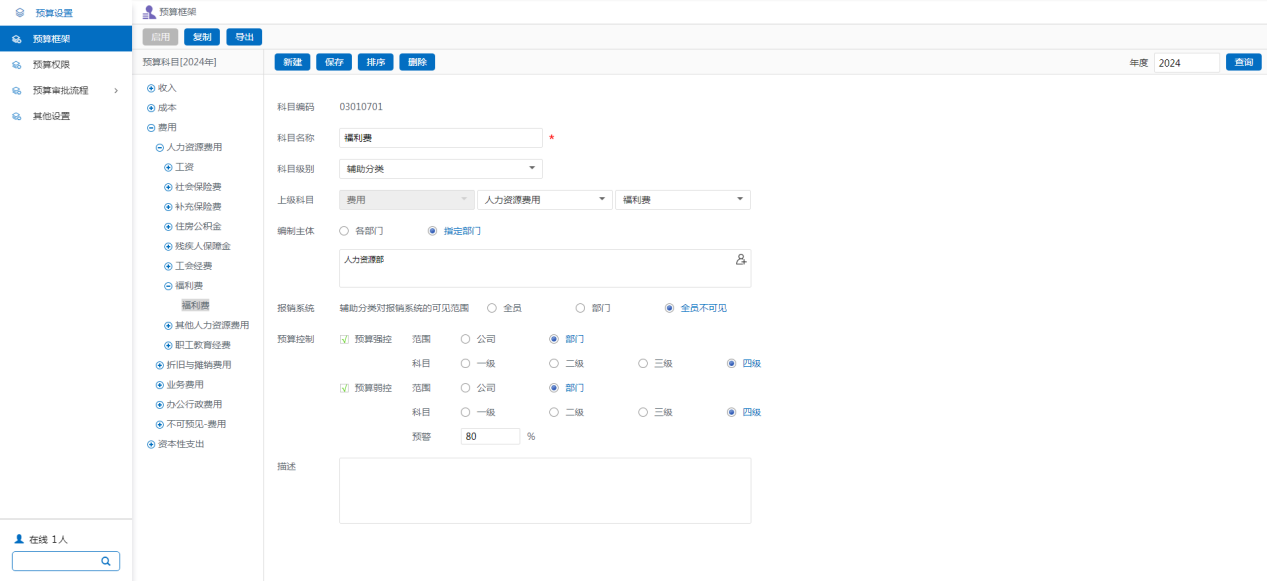
Task: Collapse the 人力资源费用 node minus icon
Action: coord(160,147)
